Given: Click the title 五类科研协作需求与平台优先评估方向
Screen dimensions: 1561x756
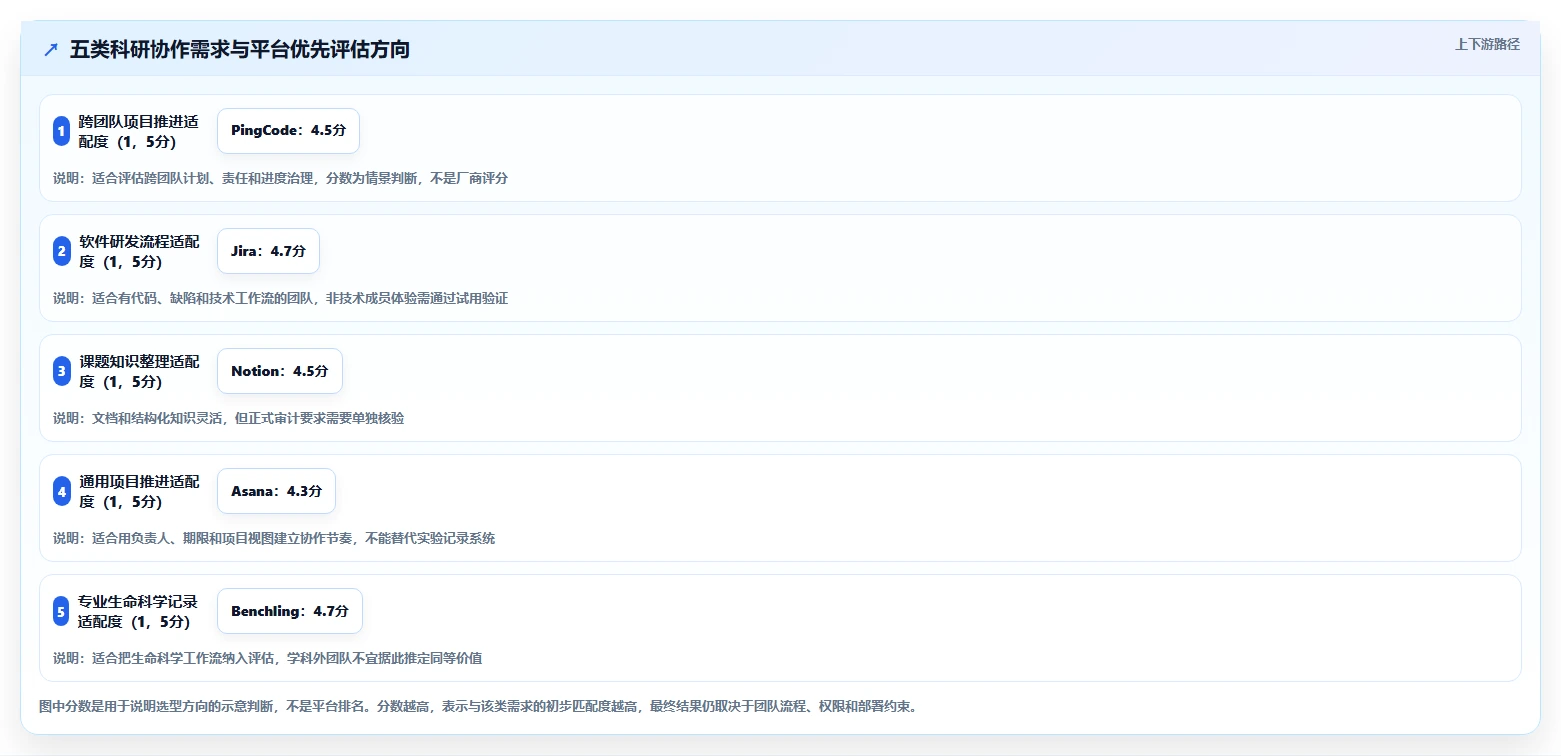Looking at the screenshot, I should pos(240,50).
